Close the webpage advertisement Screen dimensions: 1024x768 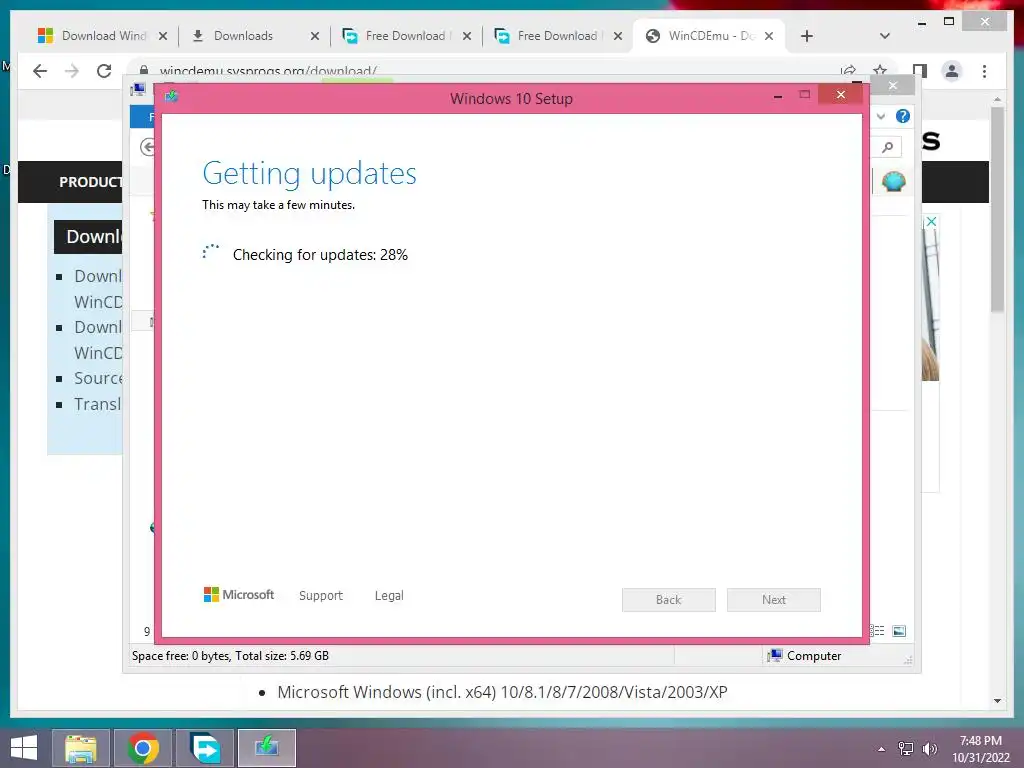pyautogui.click(x=931, y=222)
